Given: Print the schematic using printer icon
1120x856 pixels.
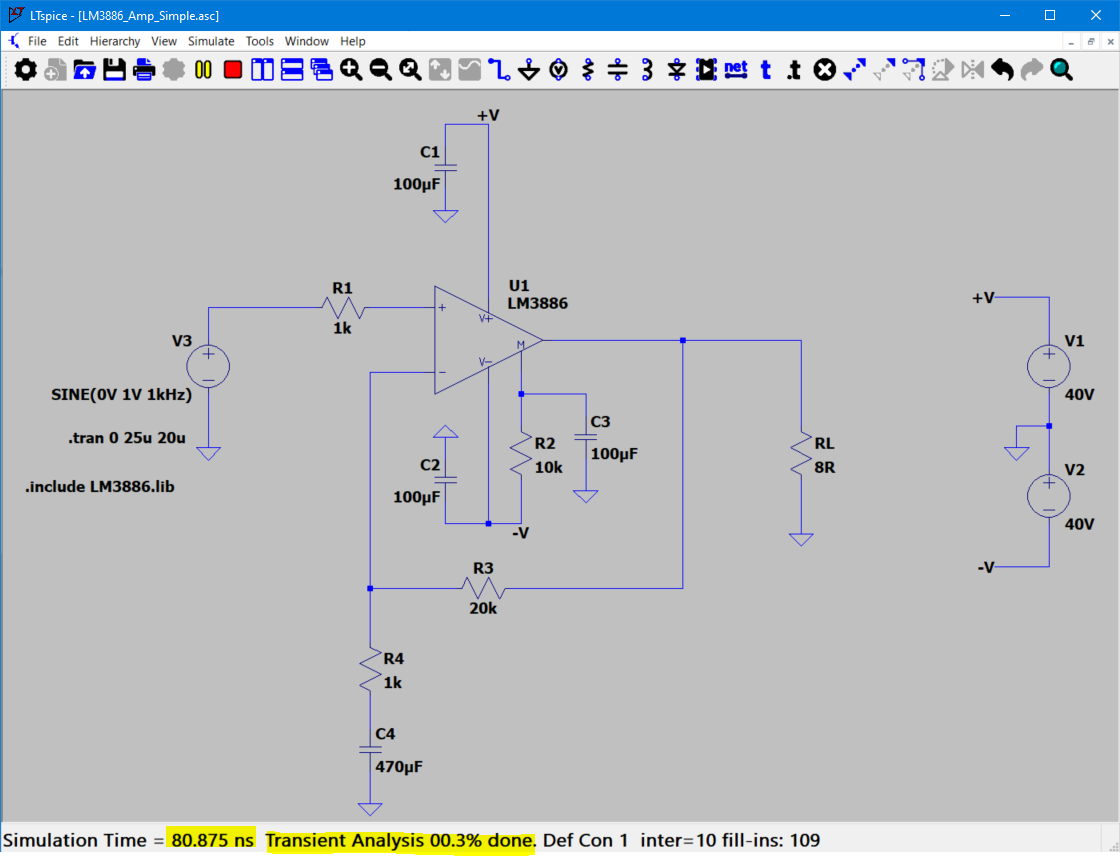Looking at the screenshot, I should pos(144,69).
